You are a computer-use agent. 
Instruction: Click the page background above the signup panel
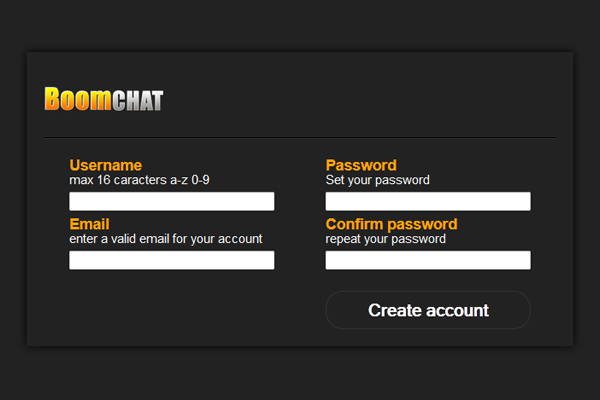300,25
